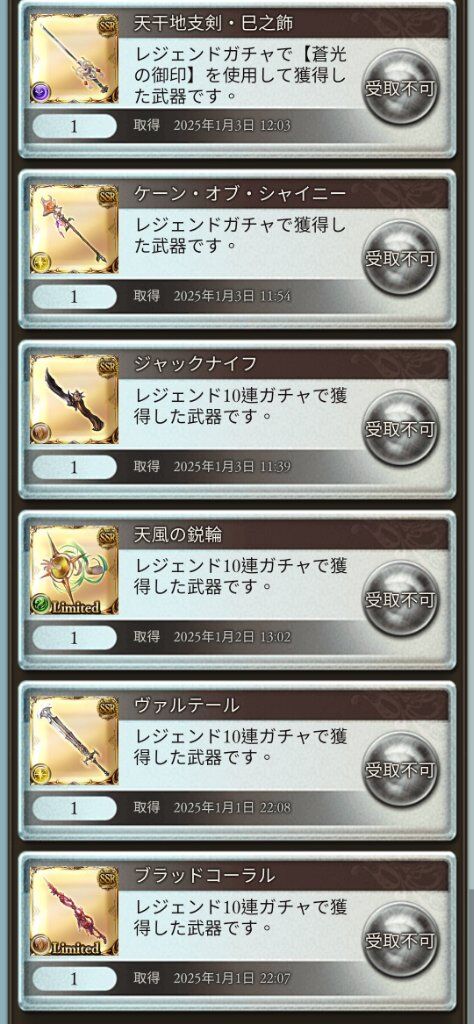The image size is (474, 1024).
Task: Click 受取不可 button beside ヴァルテール
Action: [400, 769]
